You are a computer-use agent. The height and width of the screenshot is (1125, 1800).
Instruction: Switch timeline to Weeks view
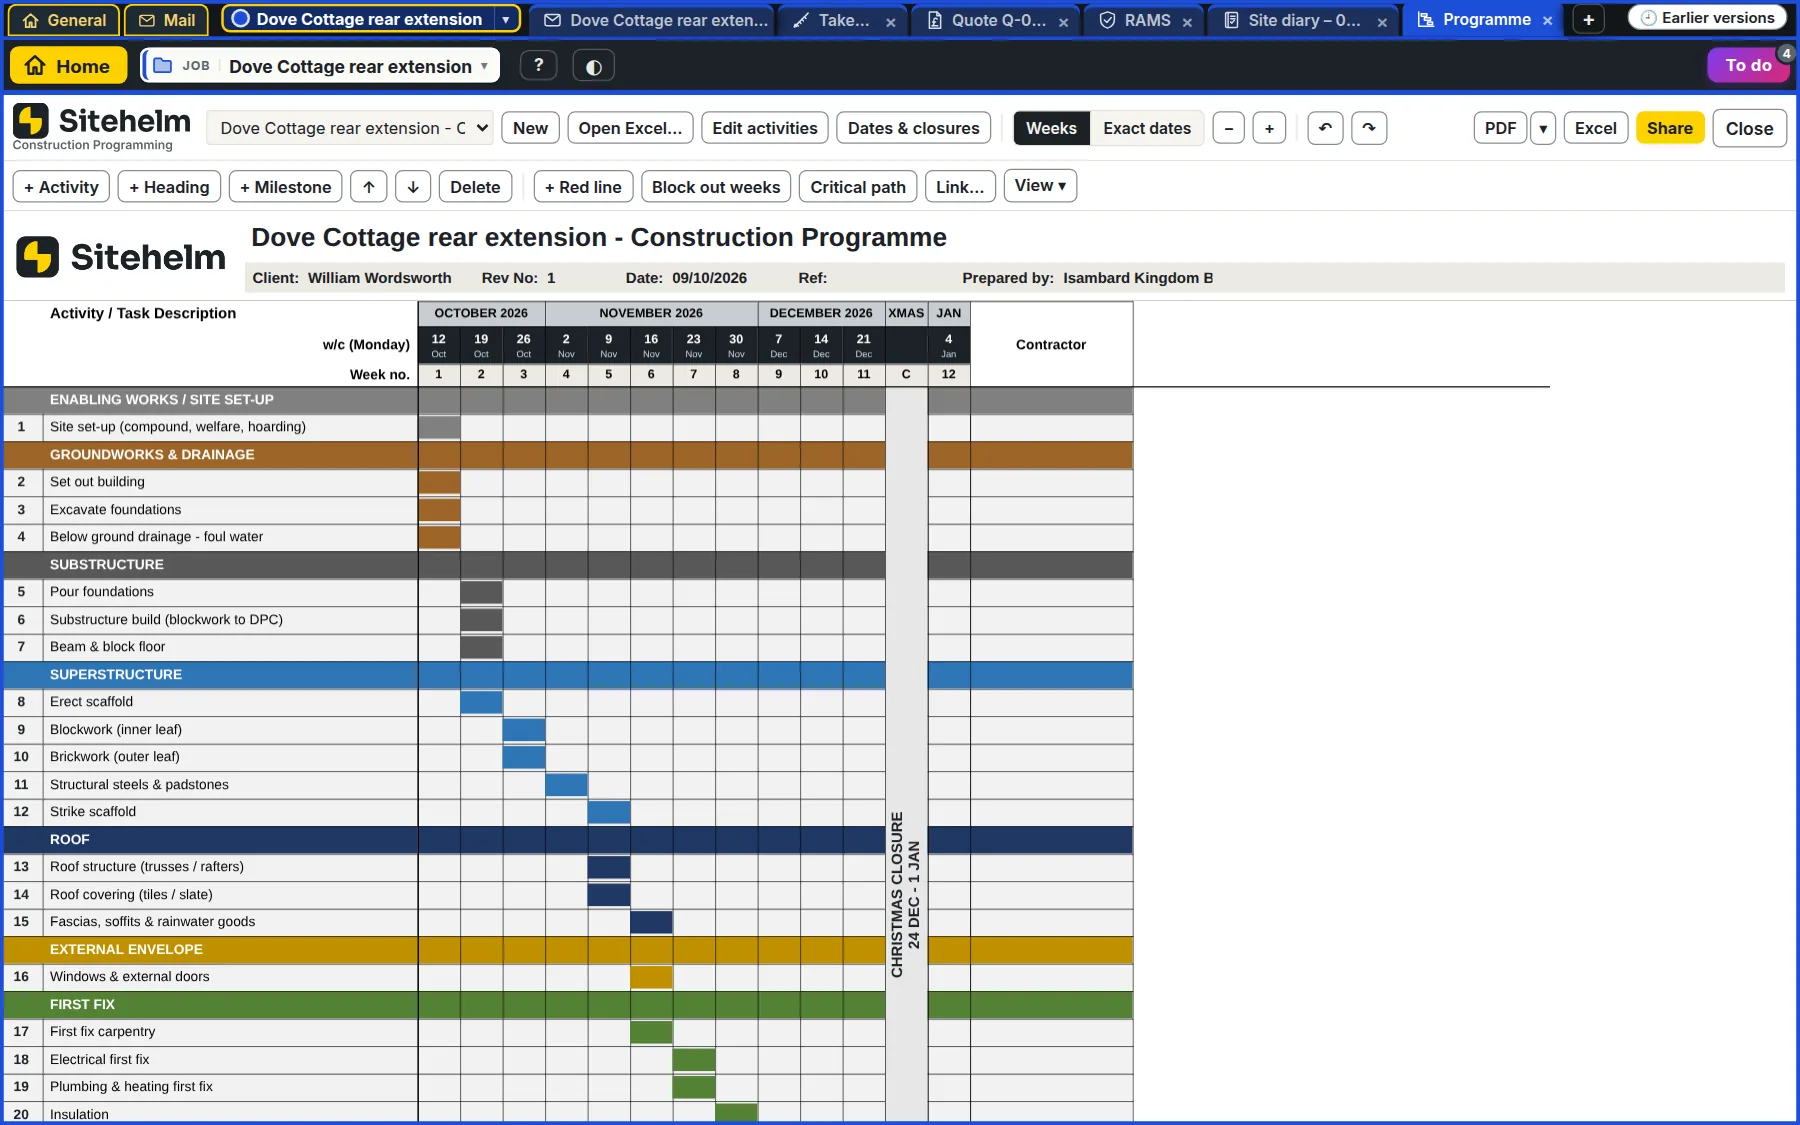pyautogui.click(x=1051, y=128)
